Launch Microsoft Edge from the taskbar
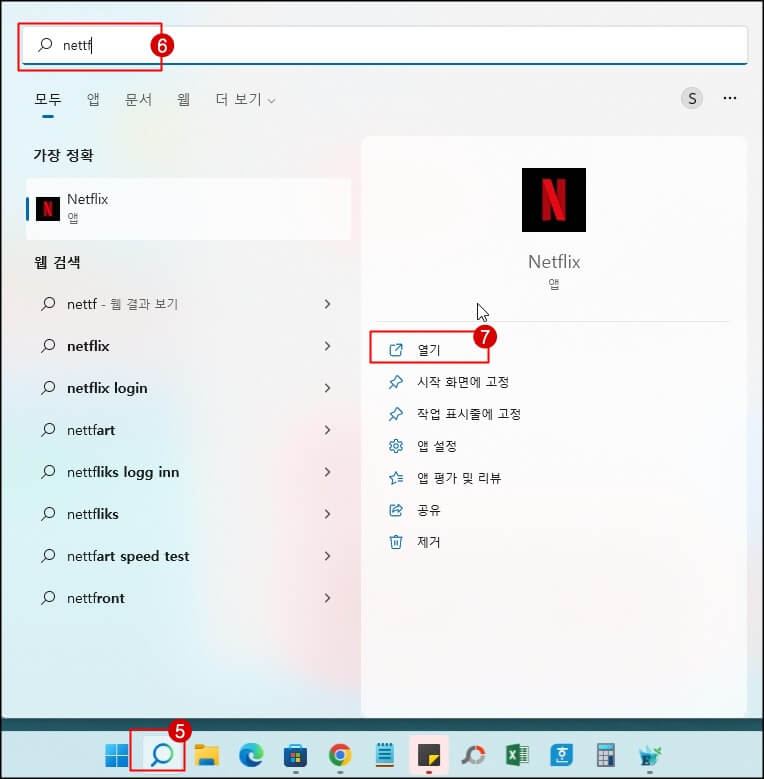Viewport: 764px width, 779px height. pos(251,755)
